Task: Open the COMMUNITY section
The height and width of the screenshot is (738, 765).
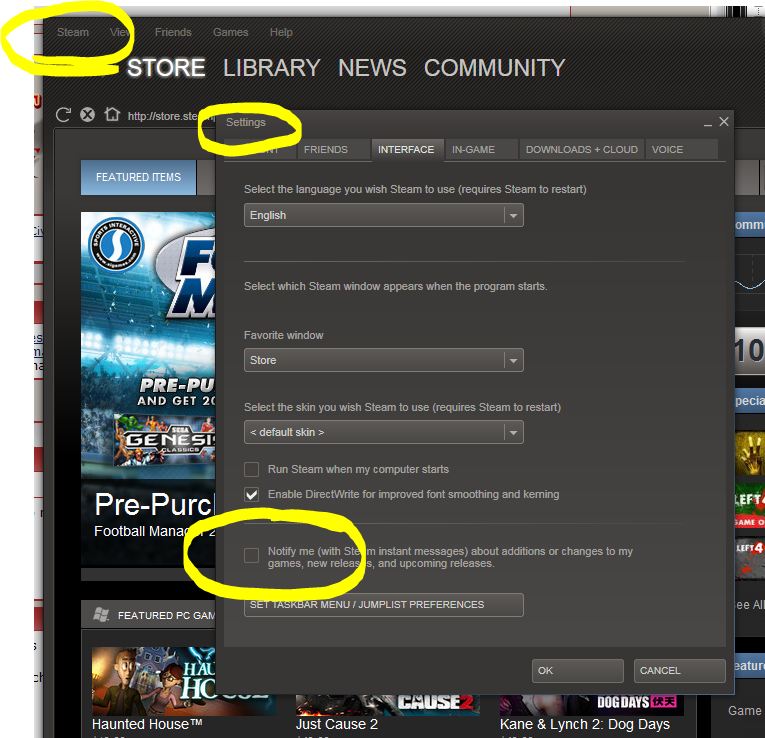Action: (494, 67)
